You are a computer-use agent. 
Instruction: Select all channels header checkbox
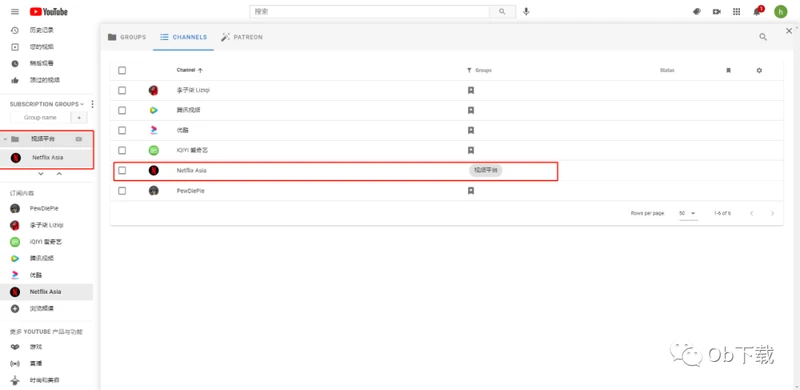[x=122, y=70]
